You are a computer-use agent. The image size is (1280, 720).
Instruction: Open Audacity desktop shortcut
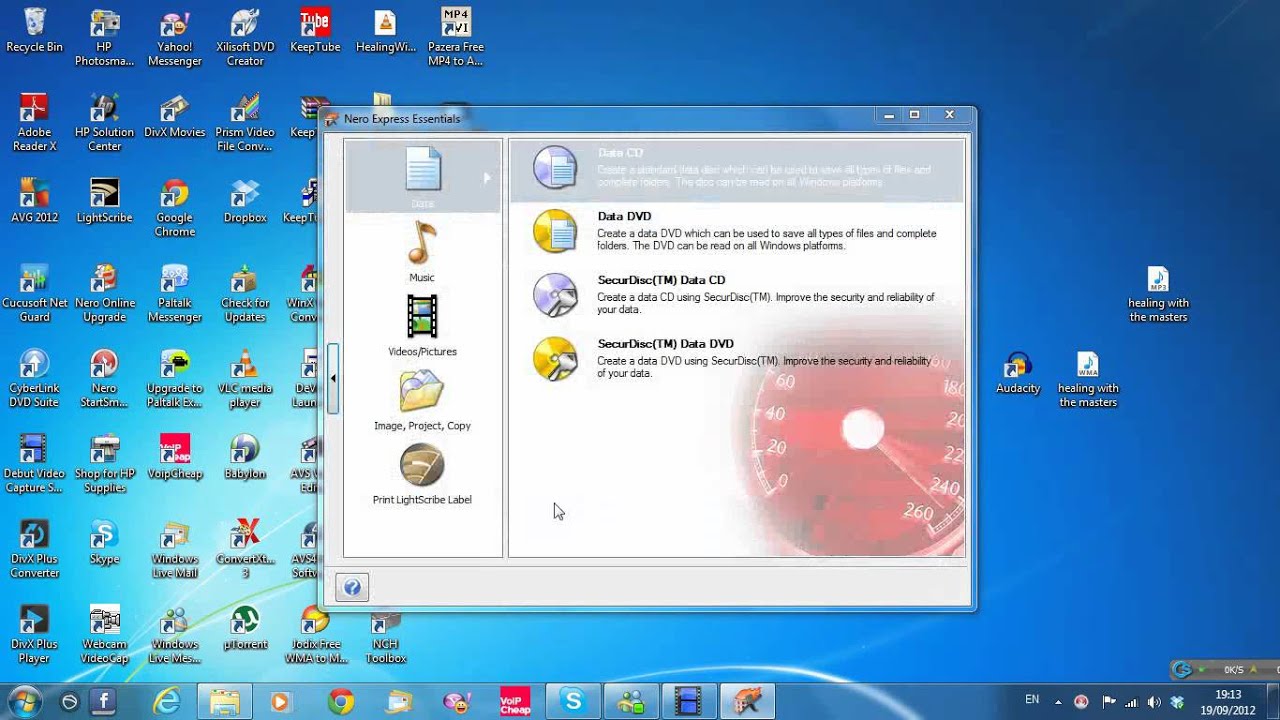[x=1018, y=371]
